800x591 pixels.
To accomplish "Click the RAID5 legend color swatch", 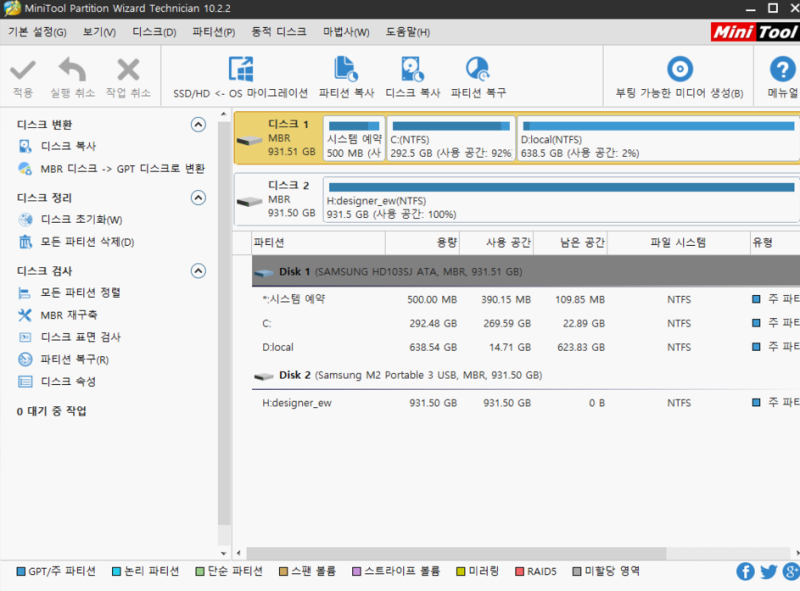I will [519, 572].
